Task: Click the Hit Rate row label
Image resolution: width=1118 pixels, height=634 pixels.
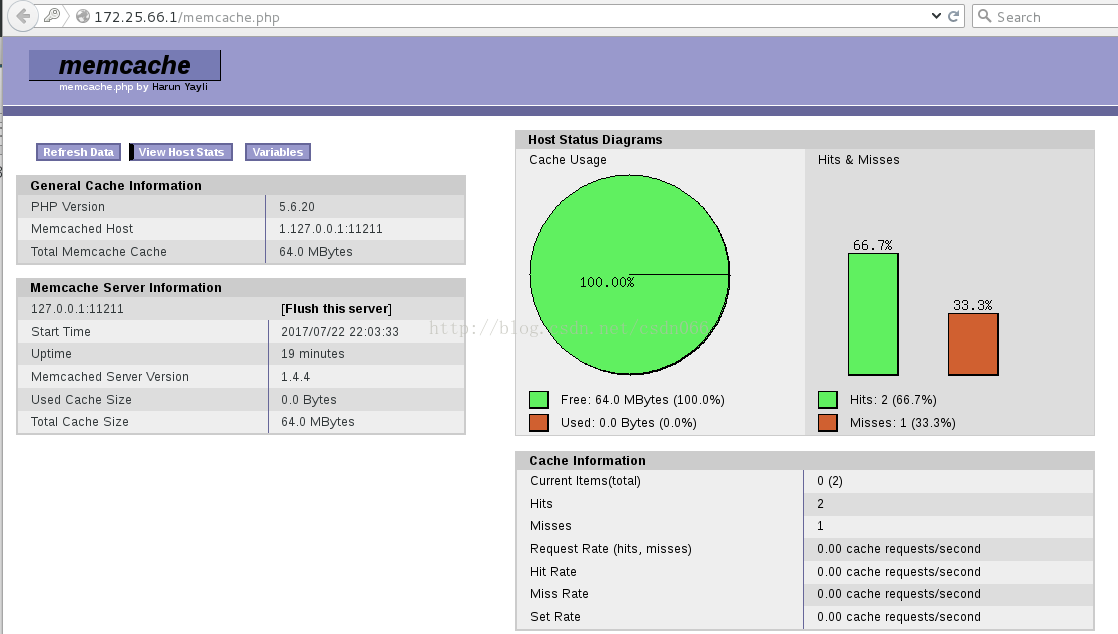Action: pos(553,571)
